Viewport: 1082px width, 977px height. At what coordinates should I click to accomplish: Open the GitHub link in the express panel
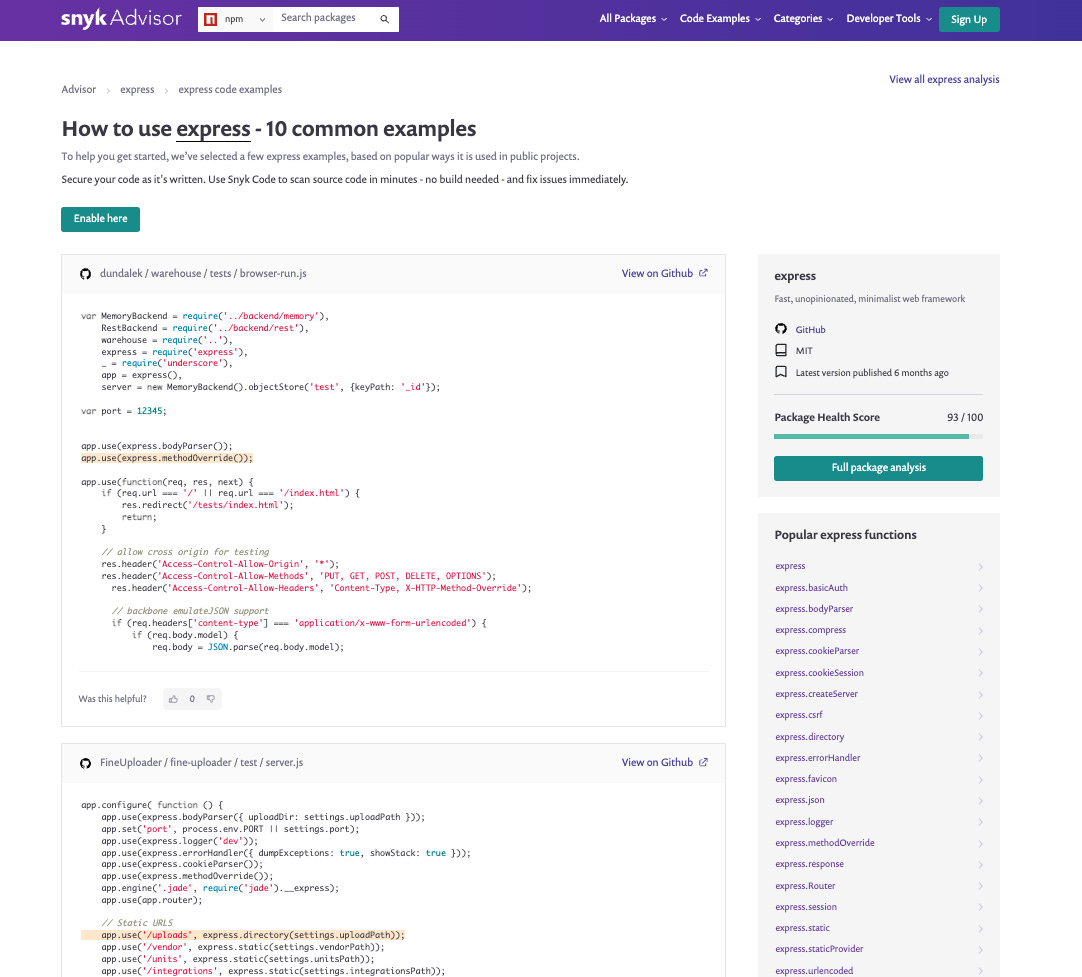(x=810, y=330)
